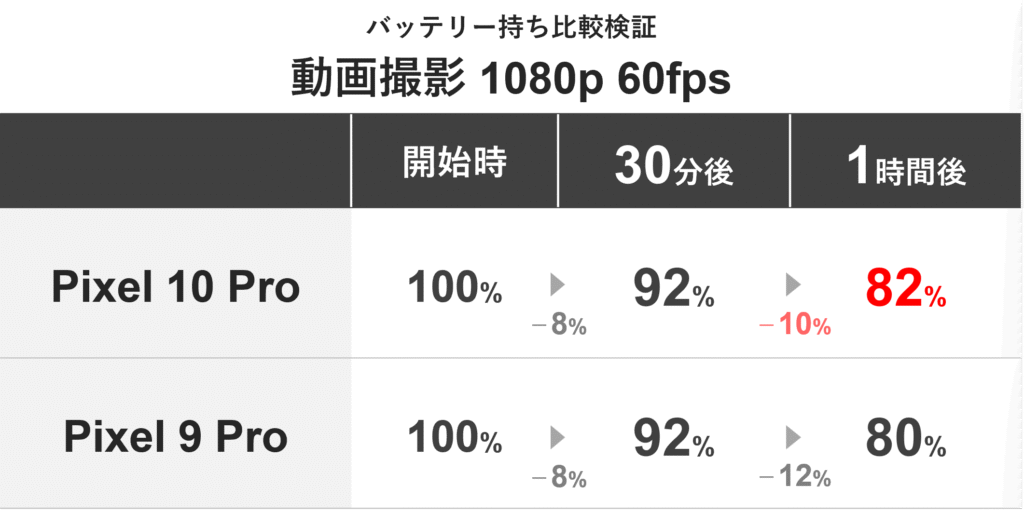The height and width of the screenshot is (513, 1024).
Task: Click Pixel 10 Pro's 92% value
Action: 673,289
